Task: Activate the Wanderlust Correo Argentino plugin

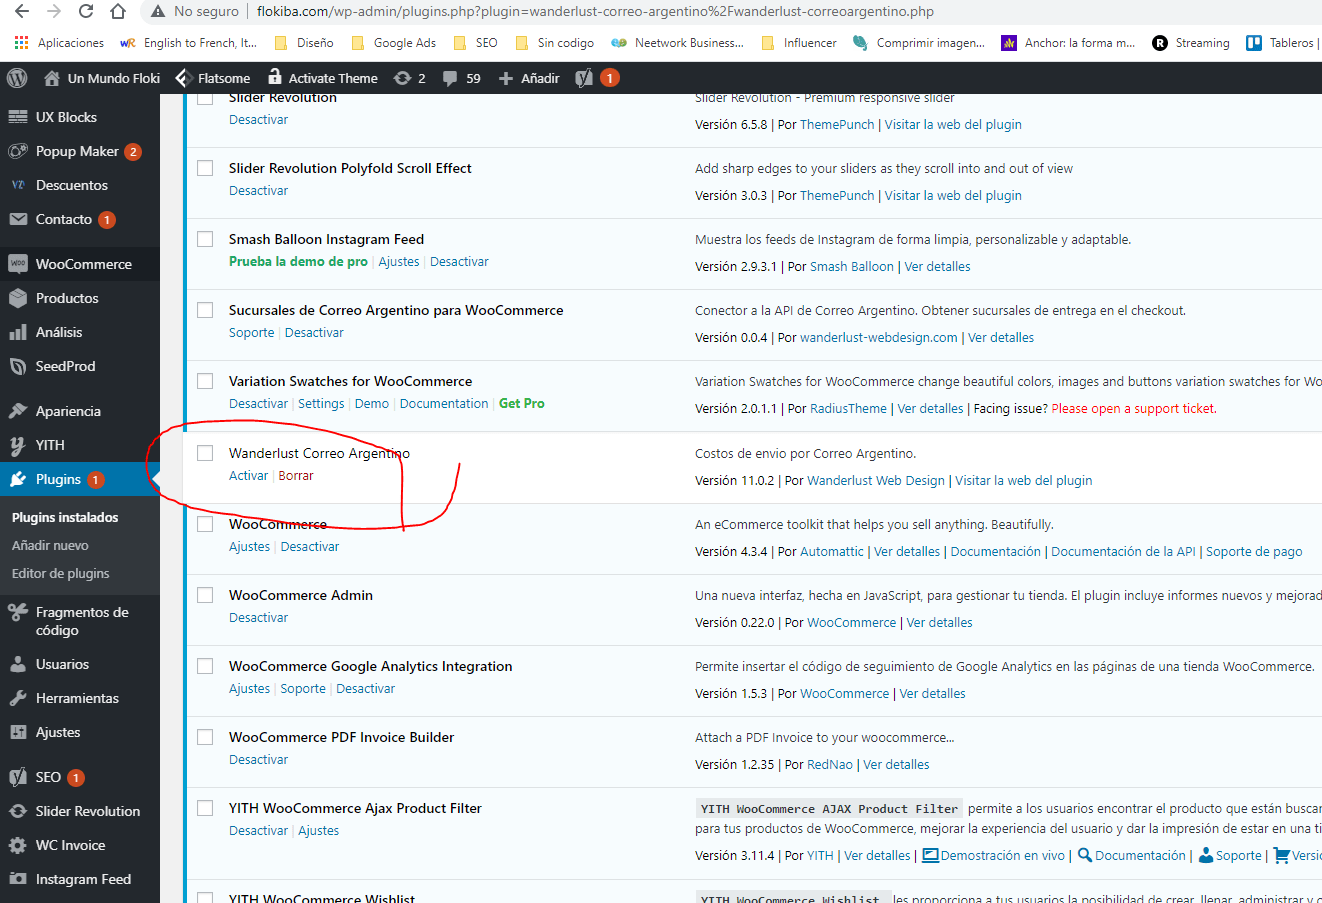Action: (248, 476)
